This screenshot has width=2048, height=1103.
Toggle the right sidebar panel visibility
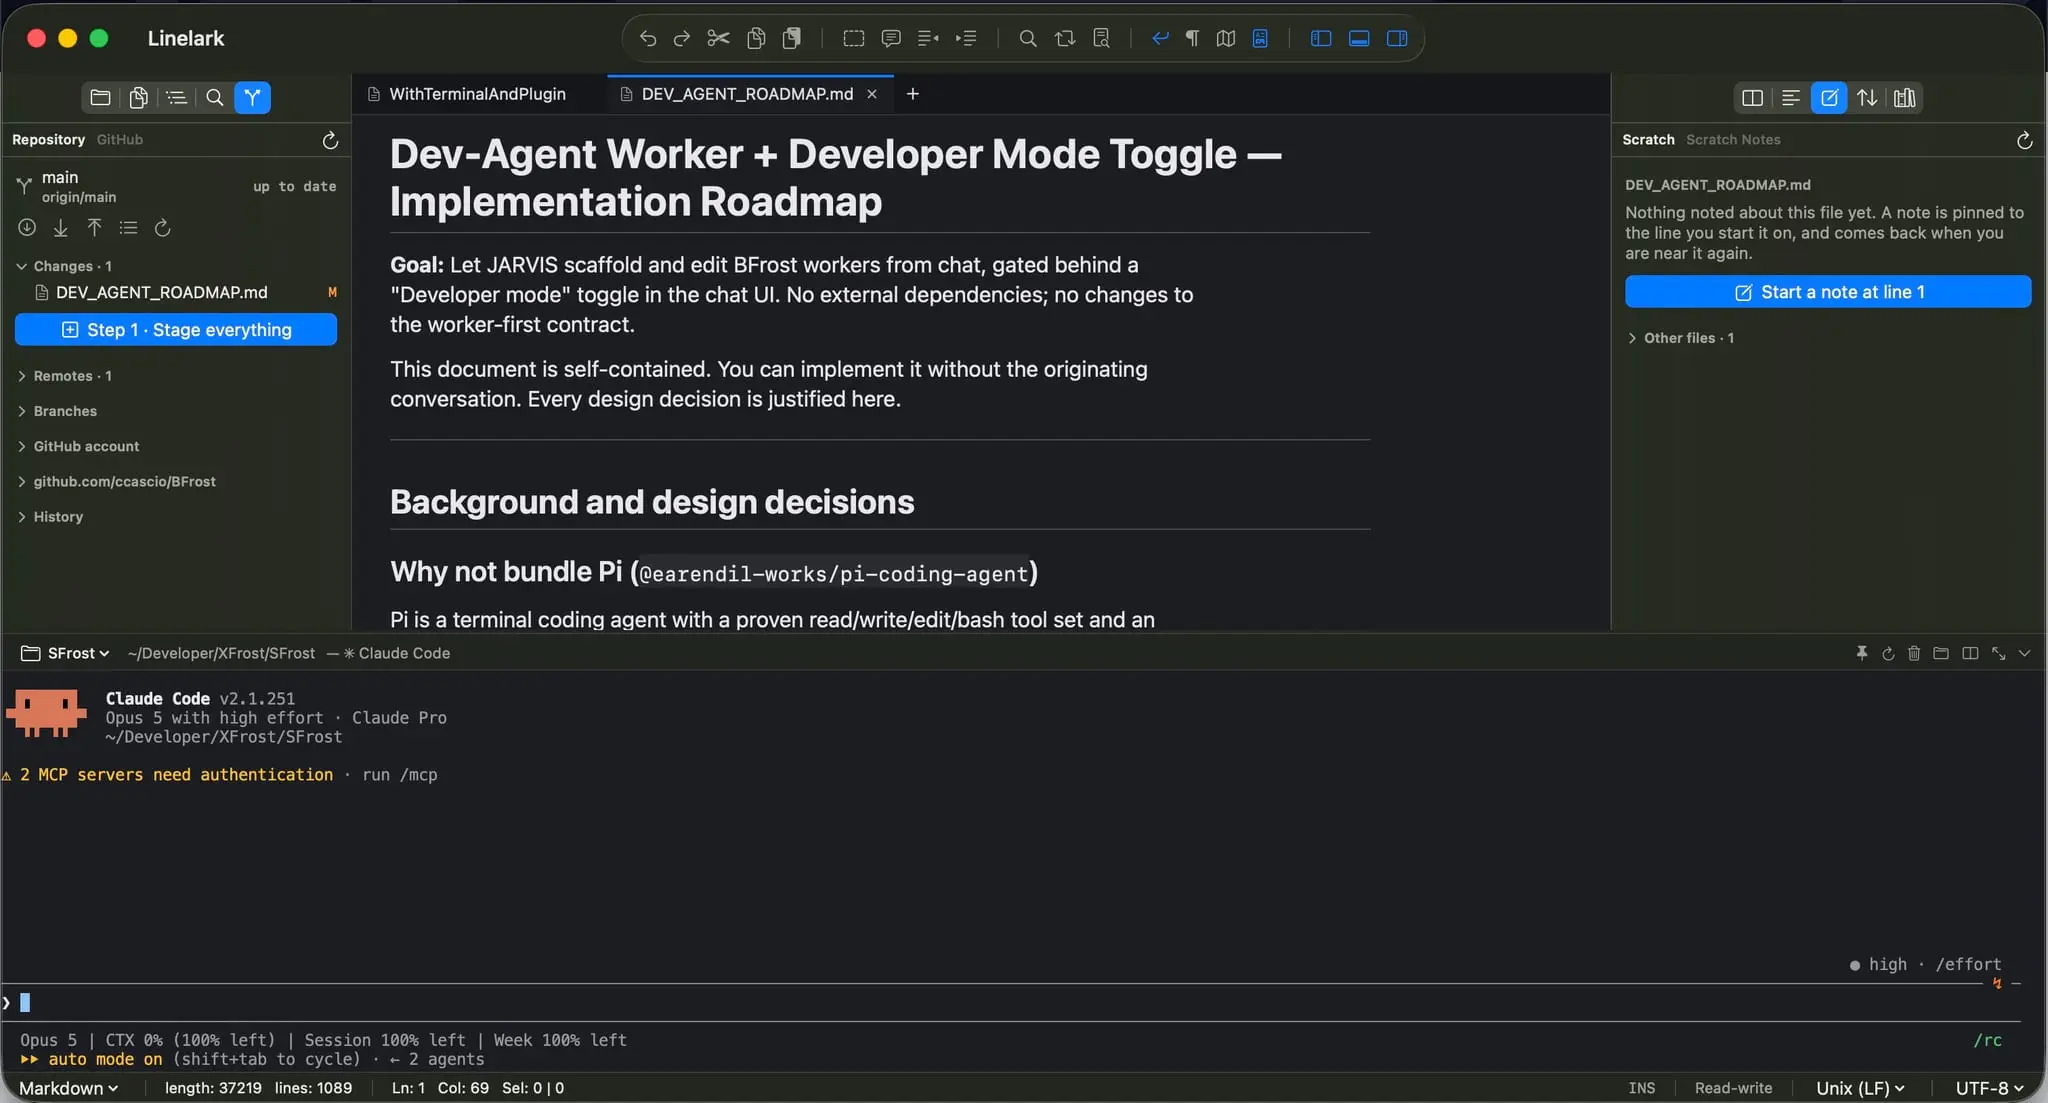(1397, 38)
